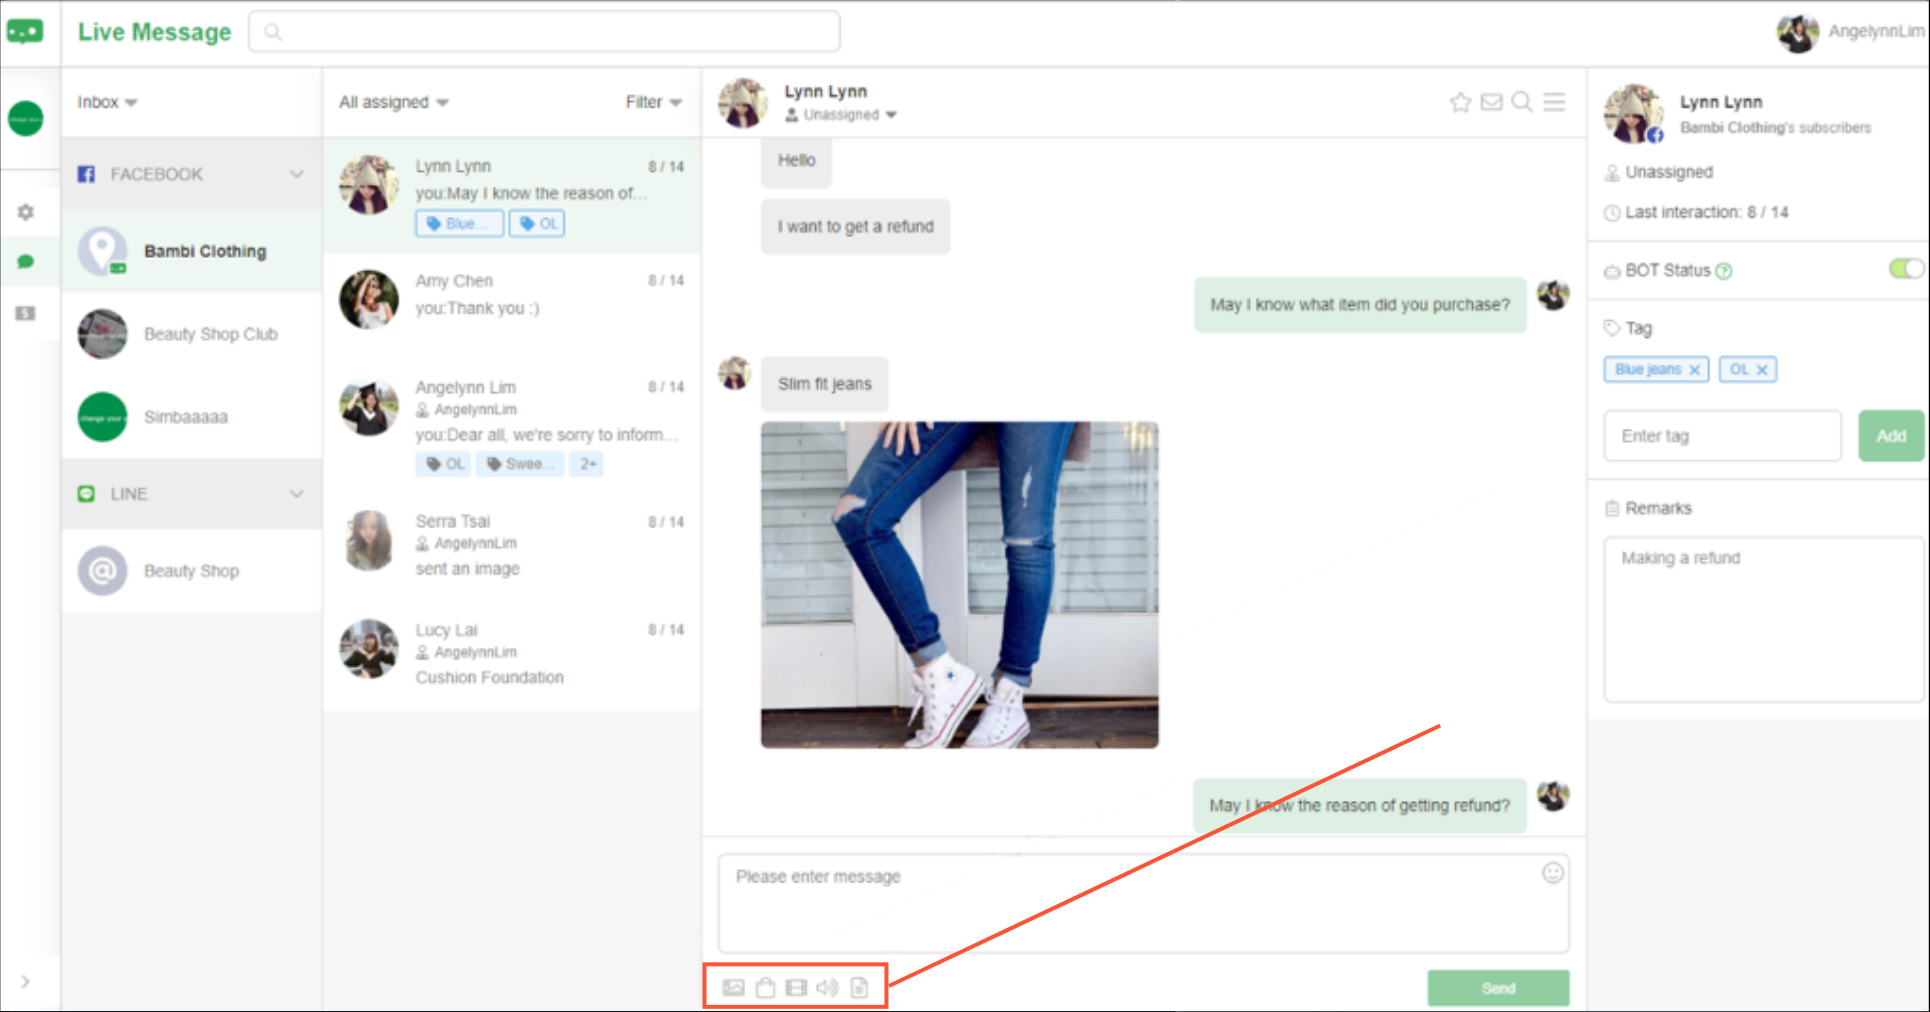This screenshot has width=1930, height=1012.
Task: Open the emoji picker in message box
Action: (x=1552, y=873)
